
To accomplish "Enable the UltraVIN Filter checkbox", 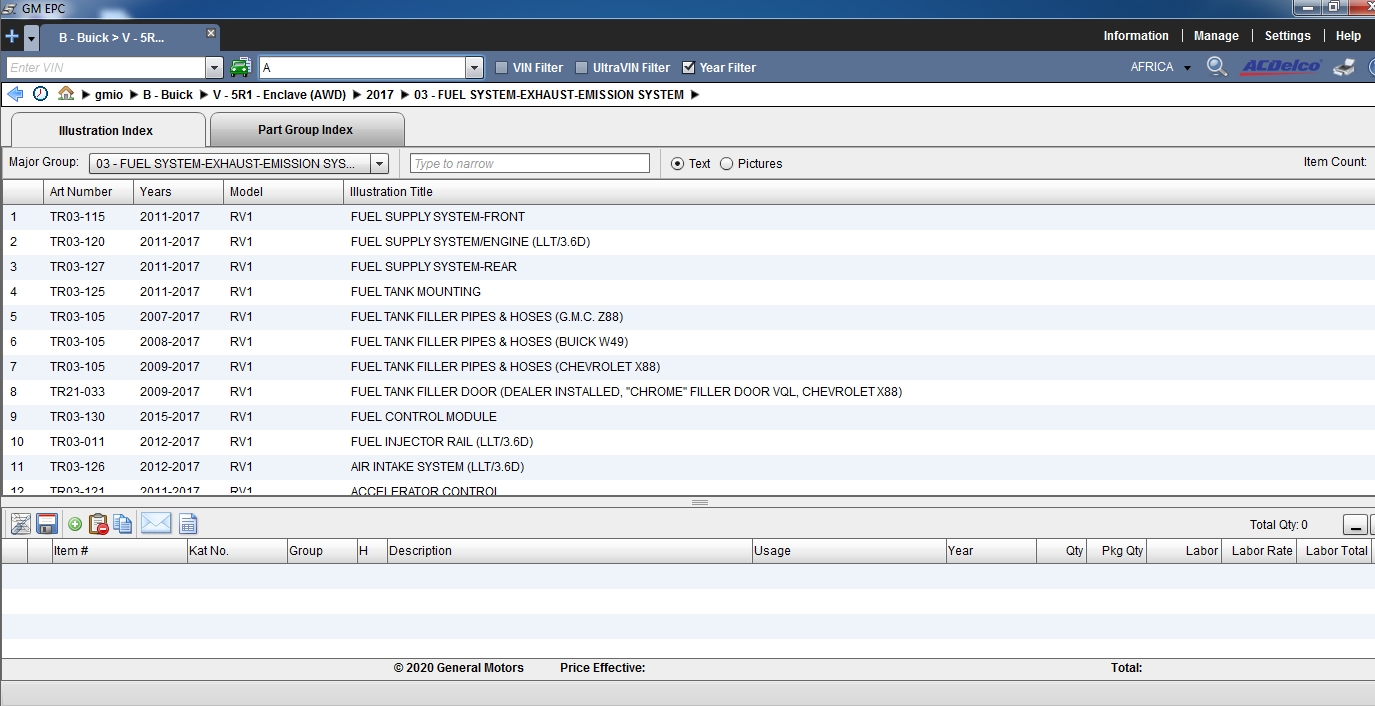I will pyautogui.click(x=582, y=67).
